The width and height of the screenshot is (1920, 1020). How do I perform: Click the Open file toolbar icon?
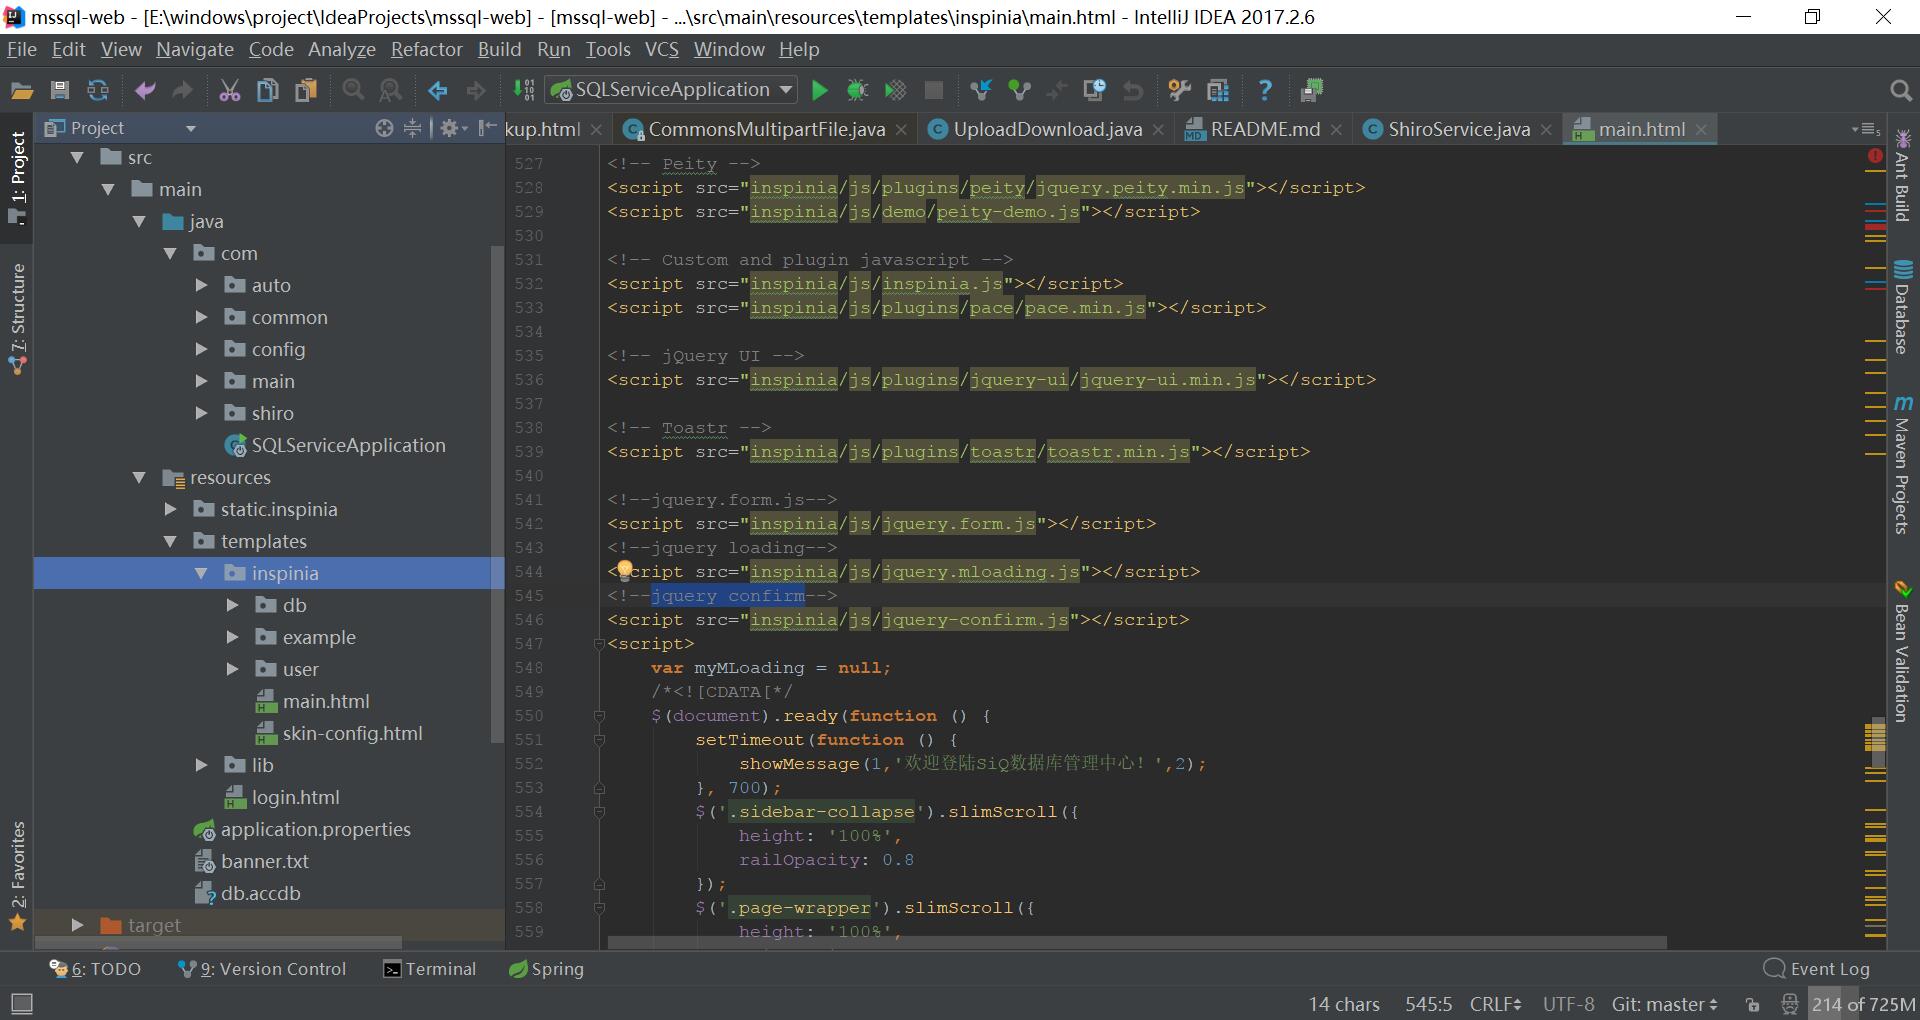coord(22,91)
